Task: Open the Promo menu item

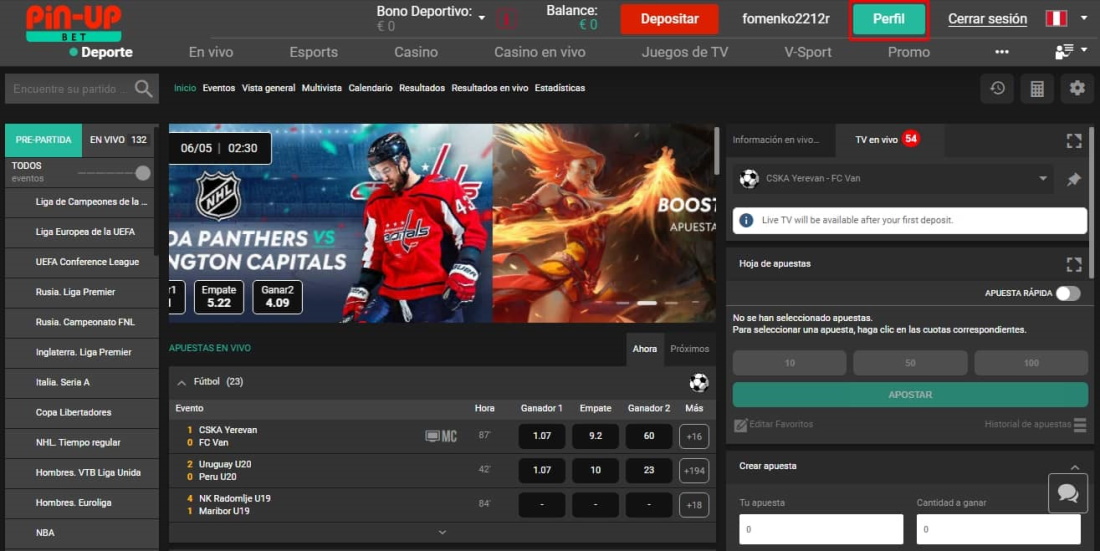Action: [908, 52]
